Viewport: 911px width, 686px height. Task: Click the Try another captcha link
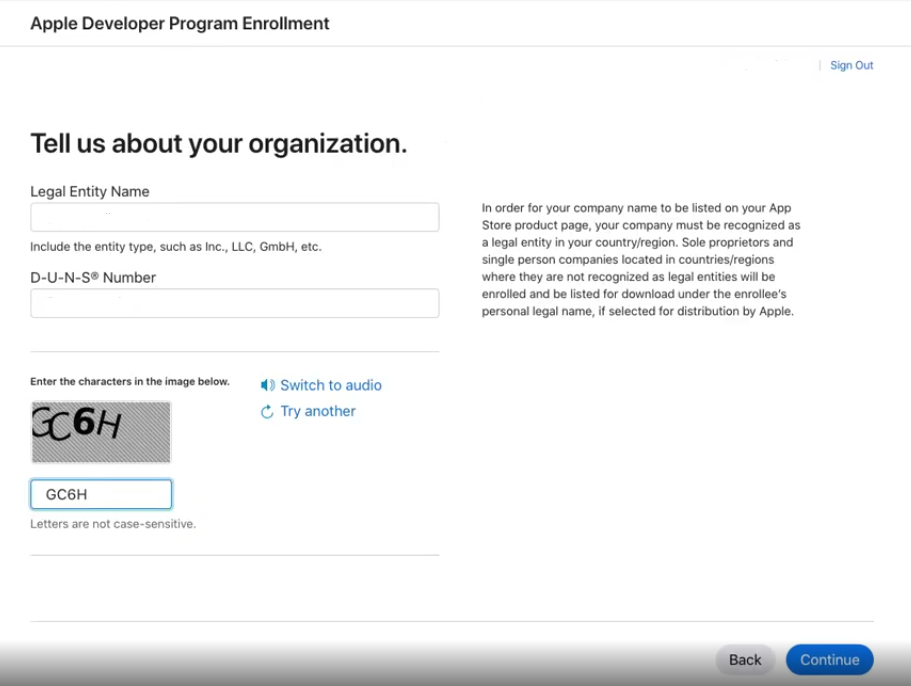[x=318, y=411]
